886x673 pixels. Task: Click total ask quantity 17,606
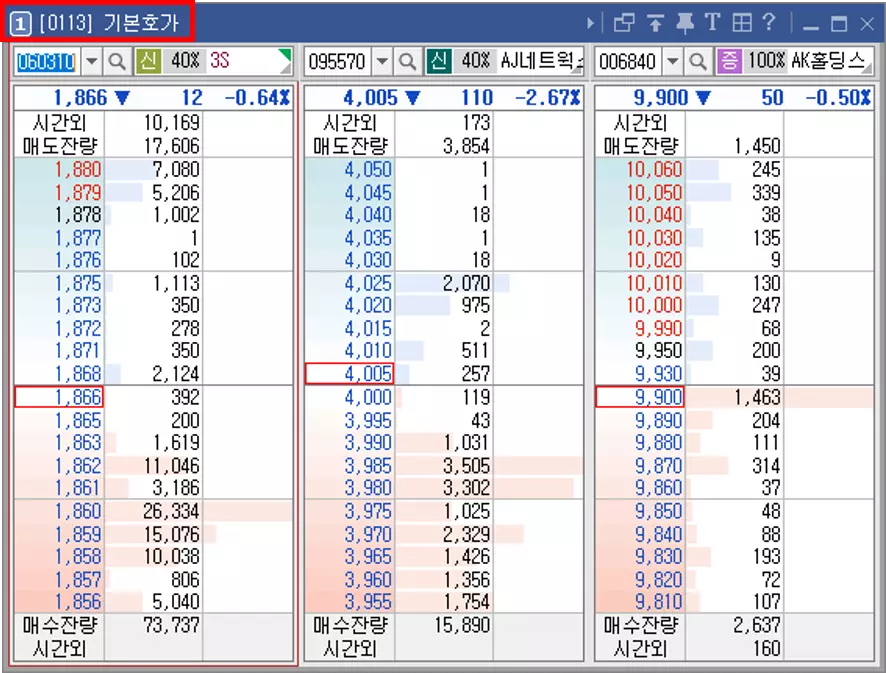(x=171, y=146)
